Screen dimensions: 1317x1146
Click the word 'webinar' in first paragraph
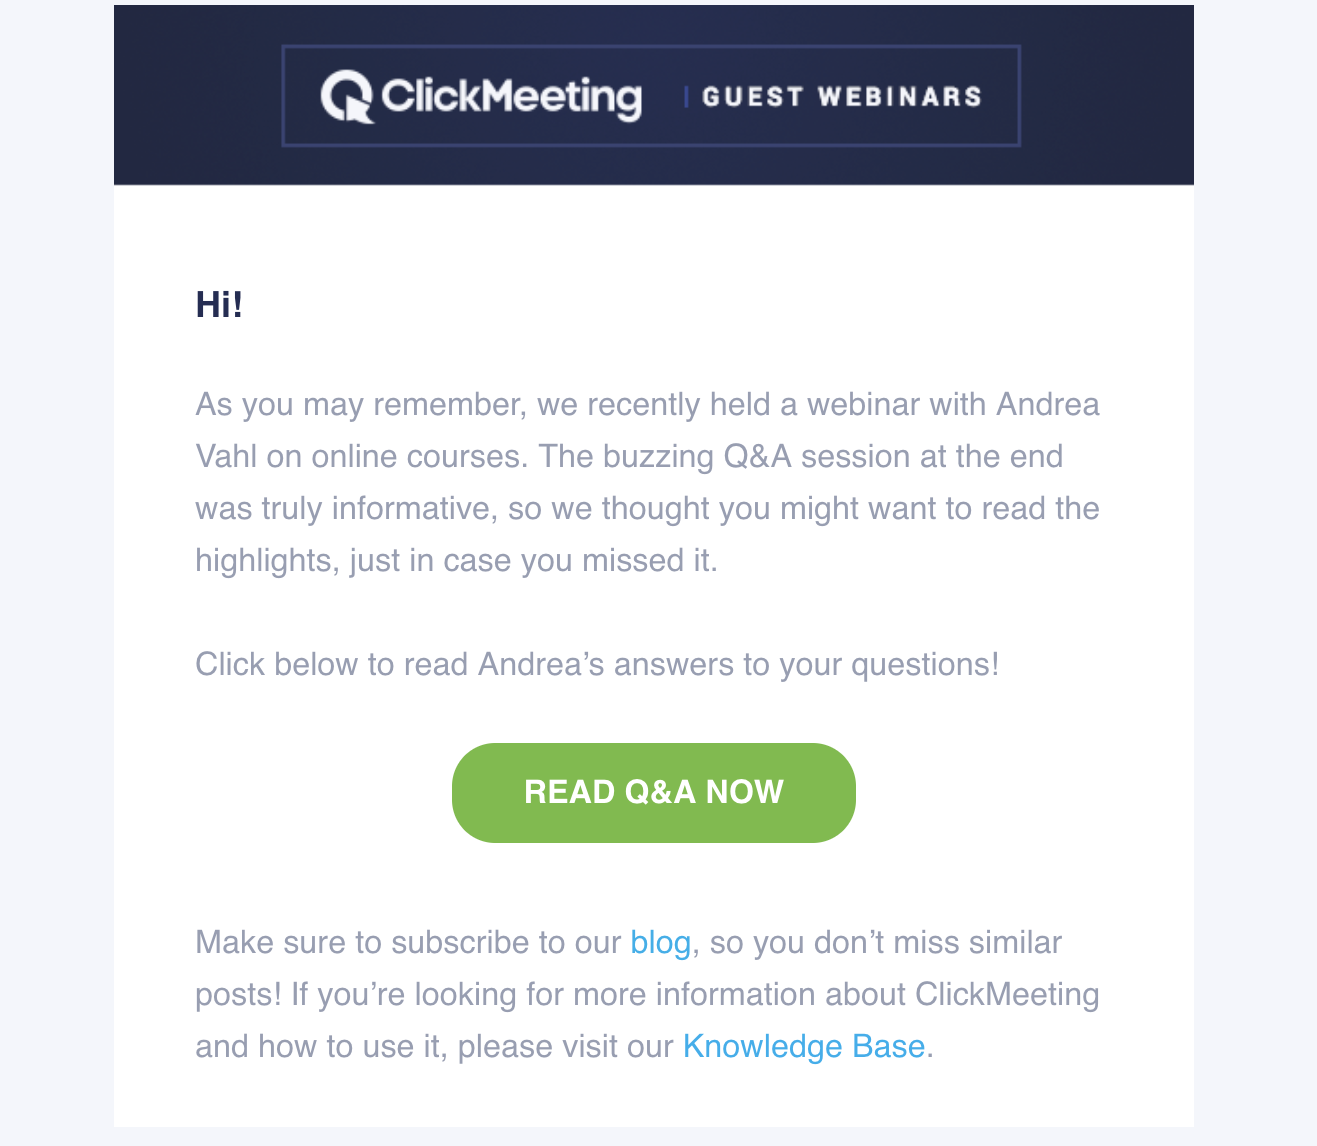click(x=863, y=404)
